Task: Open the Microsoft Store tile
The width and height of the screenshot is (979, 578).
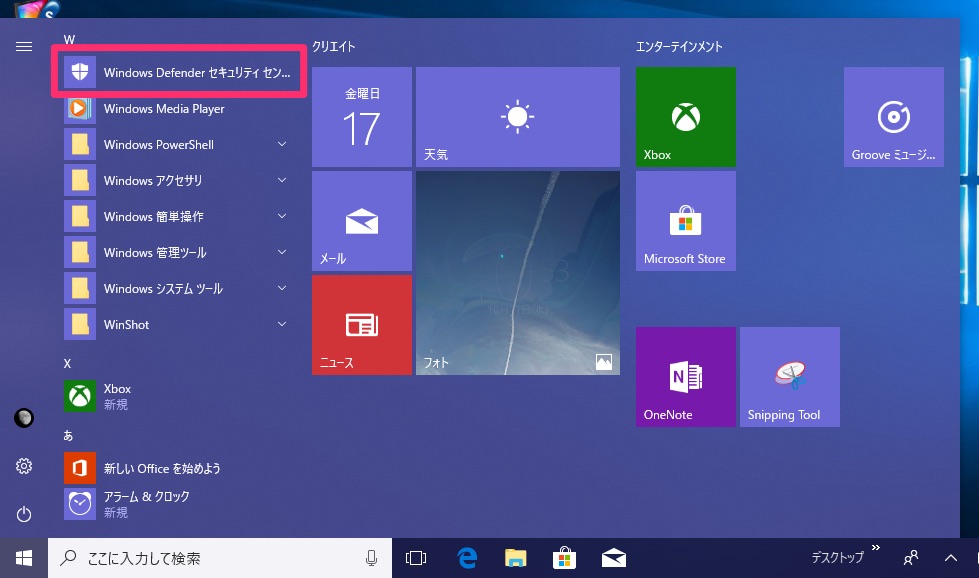Action: click(x=686, y=221)
